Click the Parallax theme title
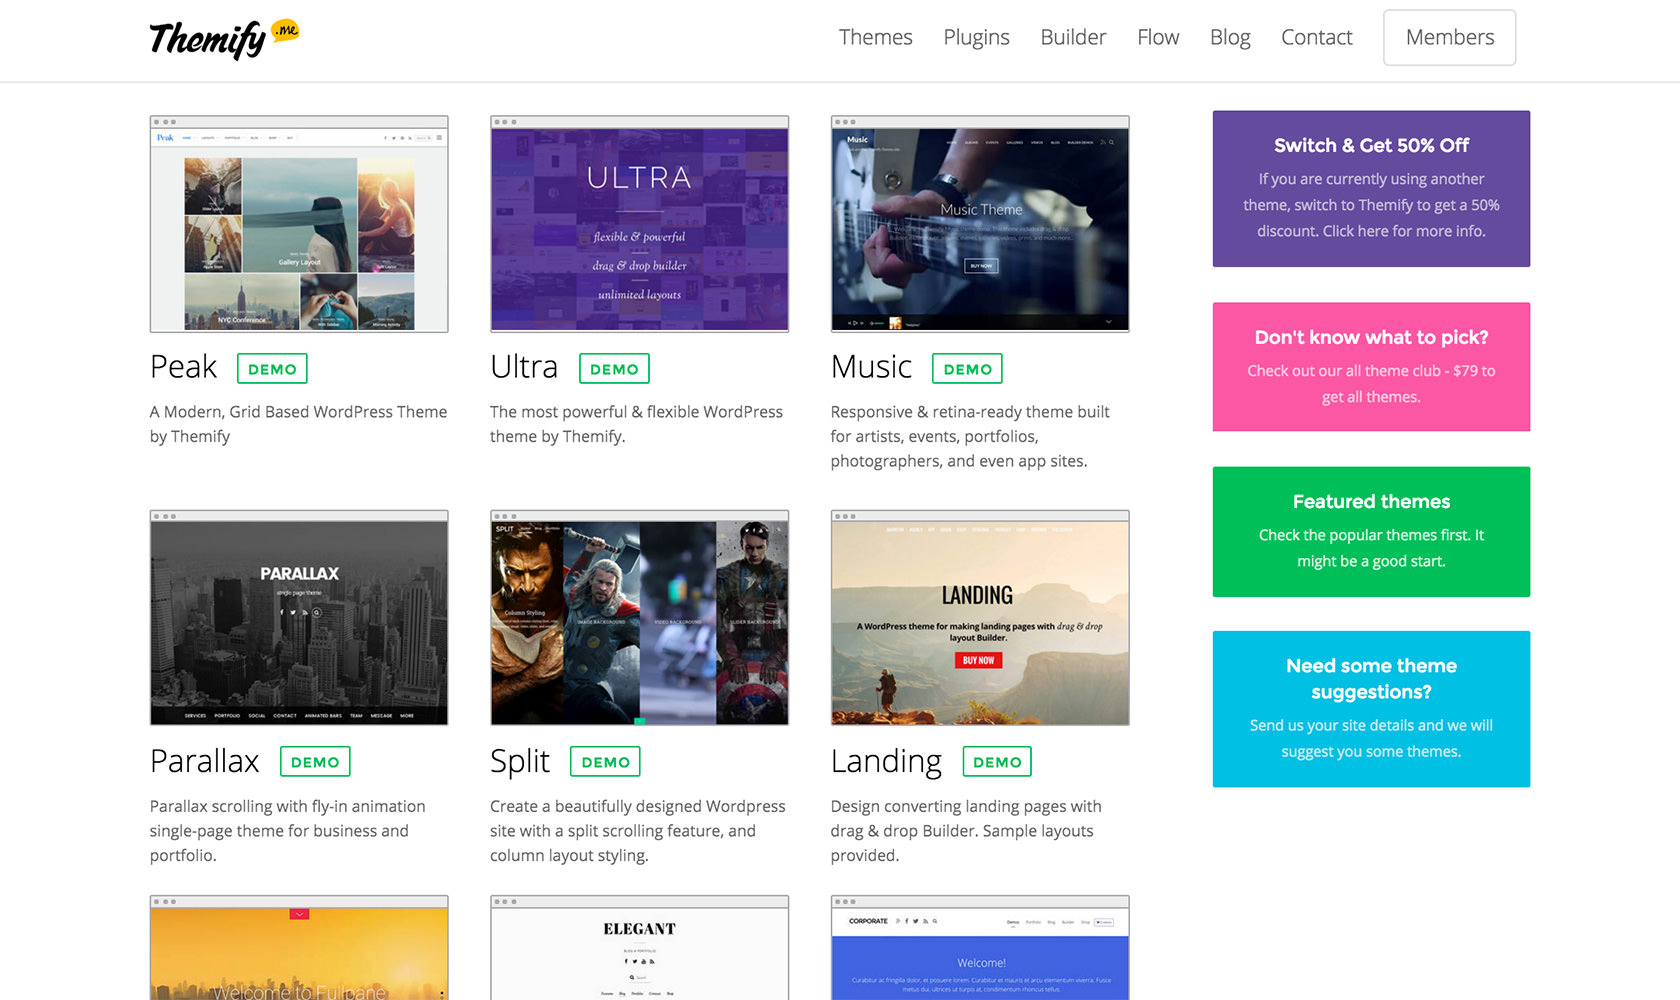This screenshot has height=1000, width=1680. click(x=204, y=761)
